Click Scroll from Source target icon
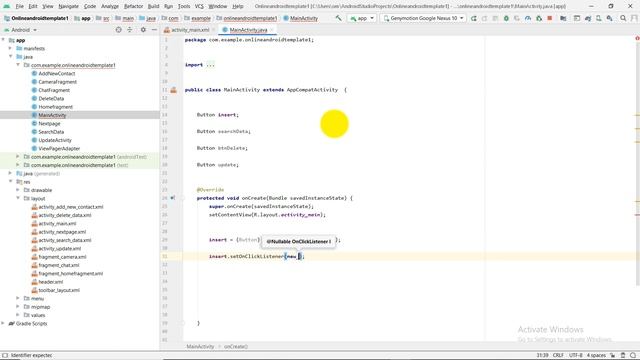Screen dimensions: 640x360 coord(118,30)
